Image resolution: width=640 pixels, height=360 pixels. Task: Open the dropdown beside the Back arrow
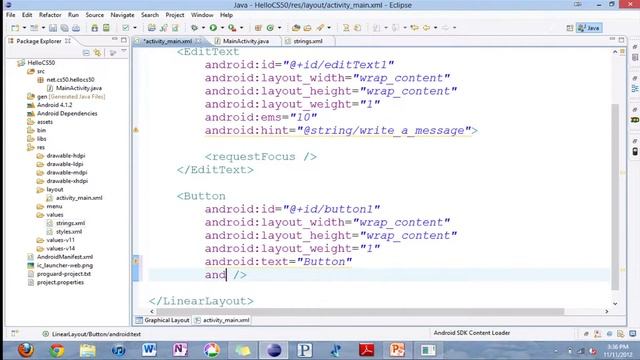click(436, 28)
